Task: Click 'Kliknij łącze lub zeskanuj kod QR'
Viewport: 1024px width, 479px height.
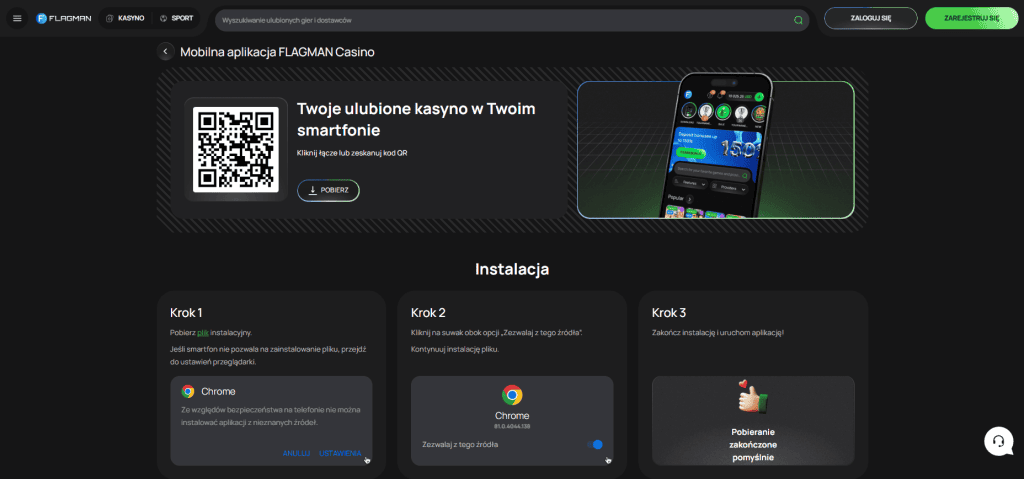Action: [353, 153]
